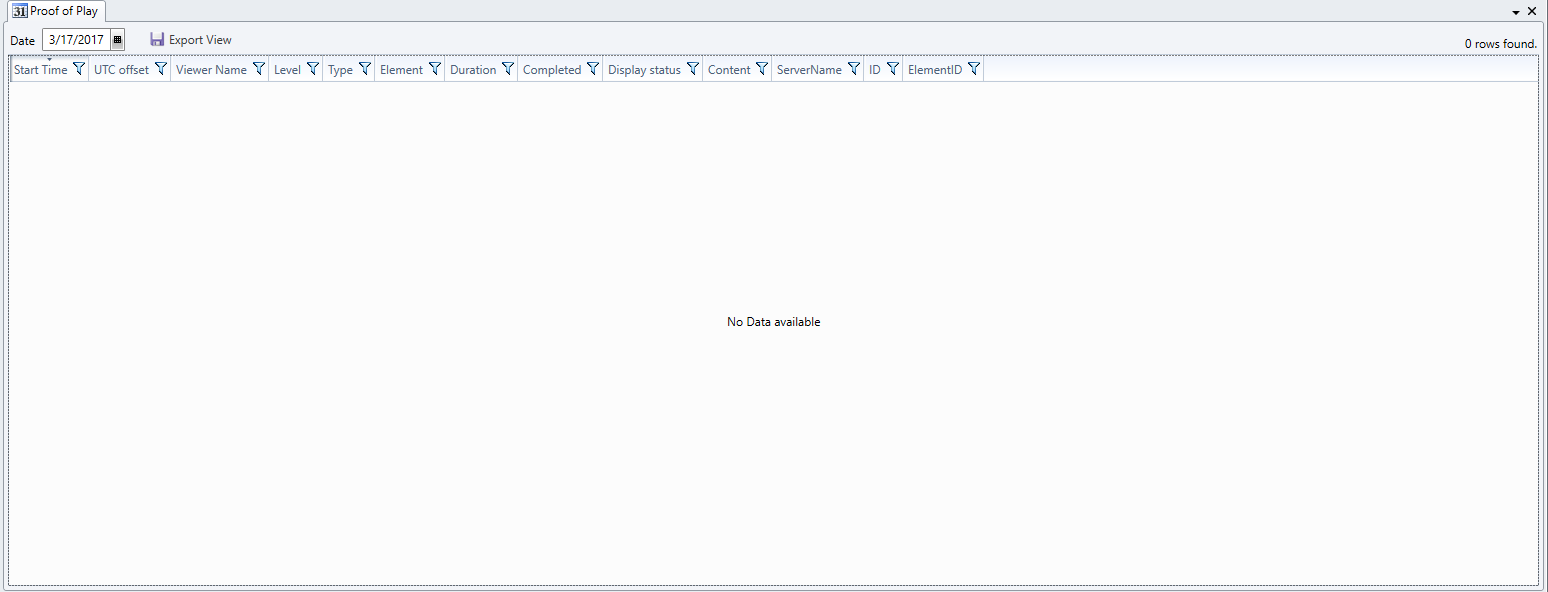The width and height of the screenshot is (1548, 592).
Task: Sort by ServerName column header
Action: pos(809,70)
